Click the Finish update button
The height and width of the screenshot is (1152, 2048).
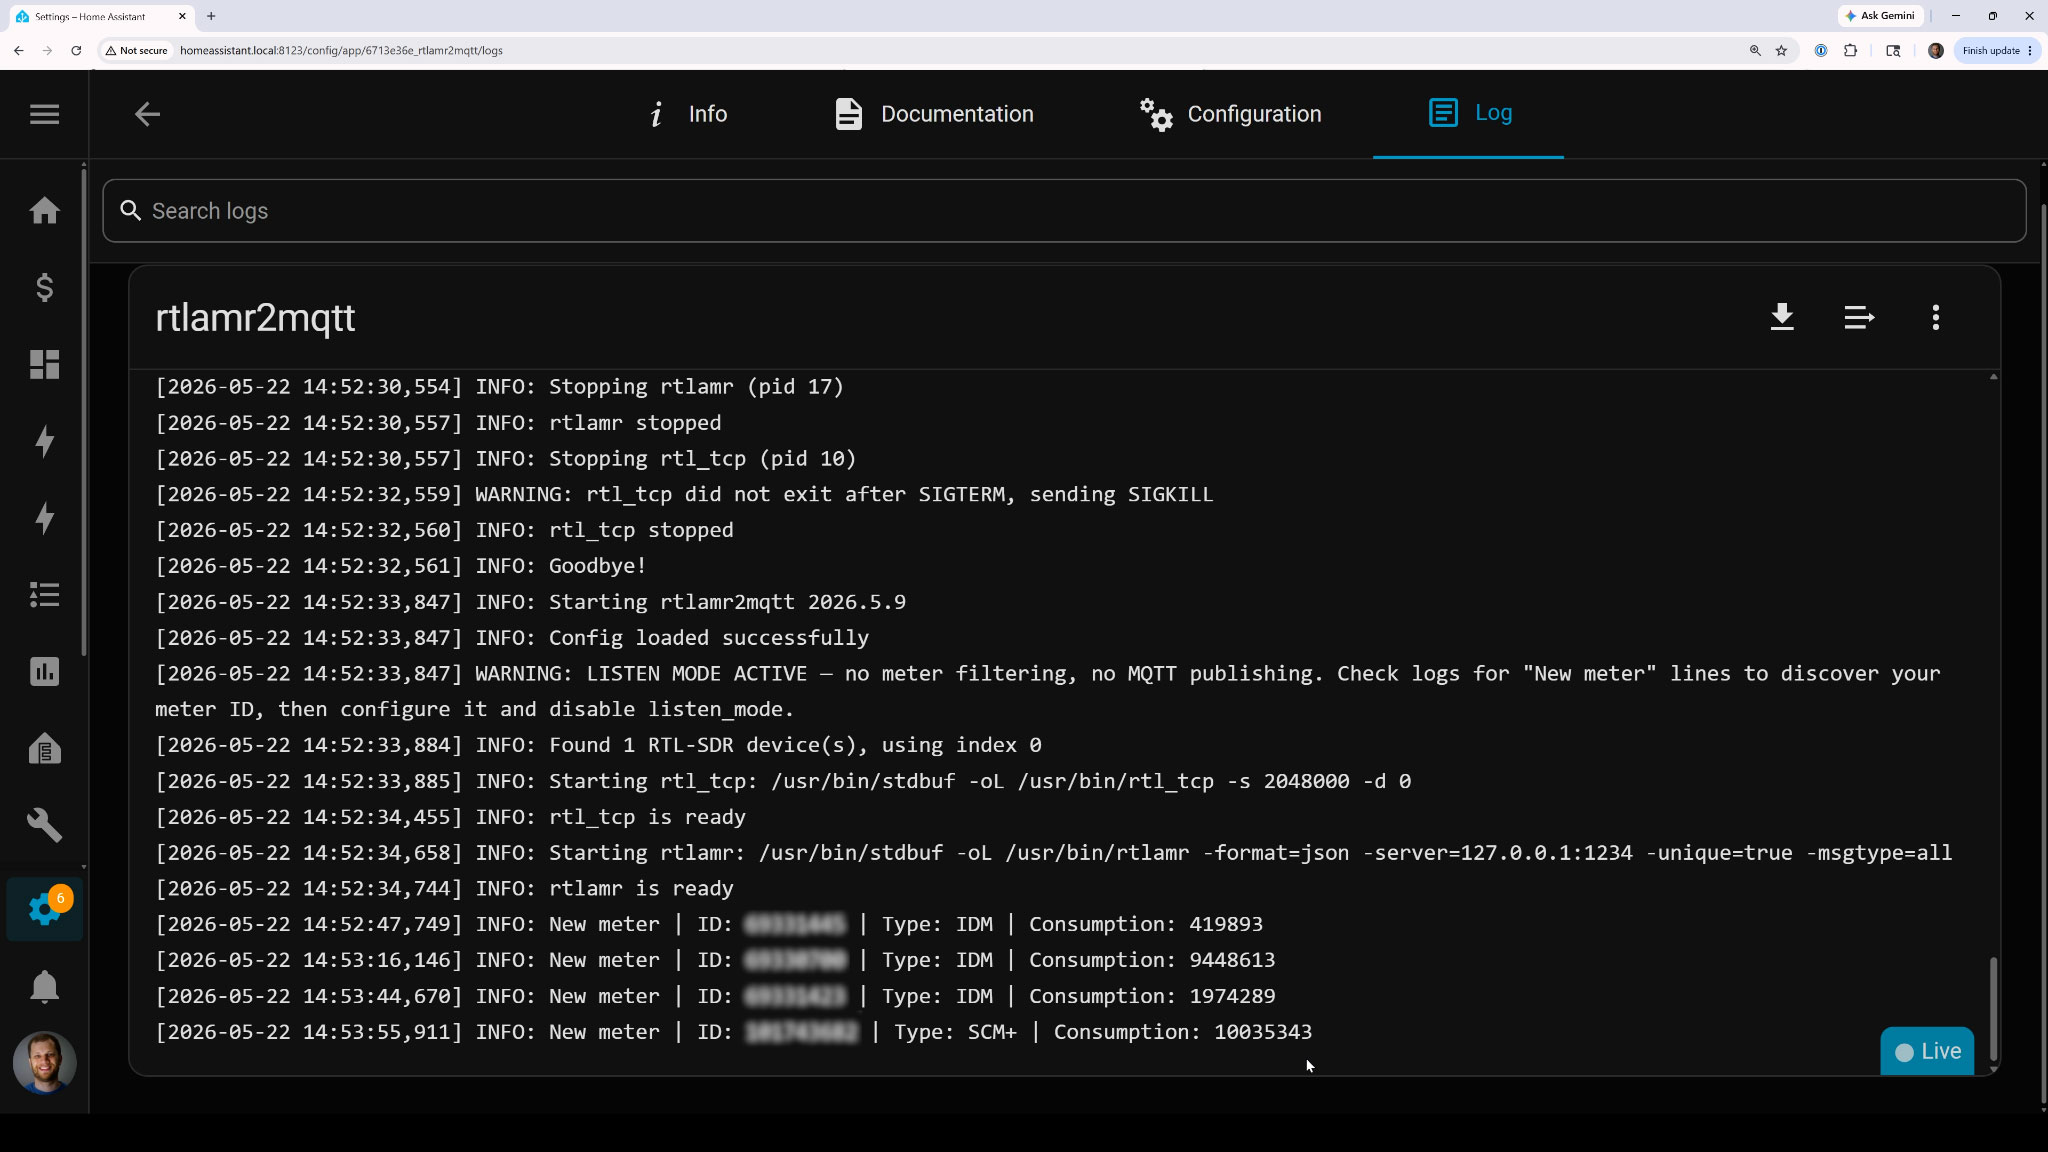click(x=1996, y=50)
